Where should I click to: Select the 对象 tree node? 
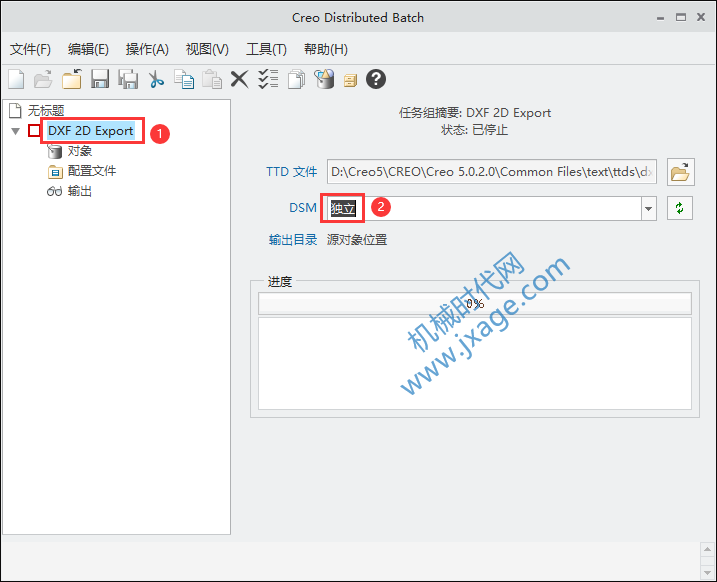80,151
